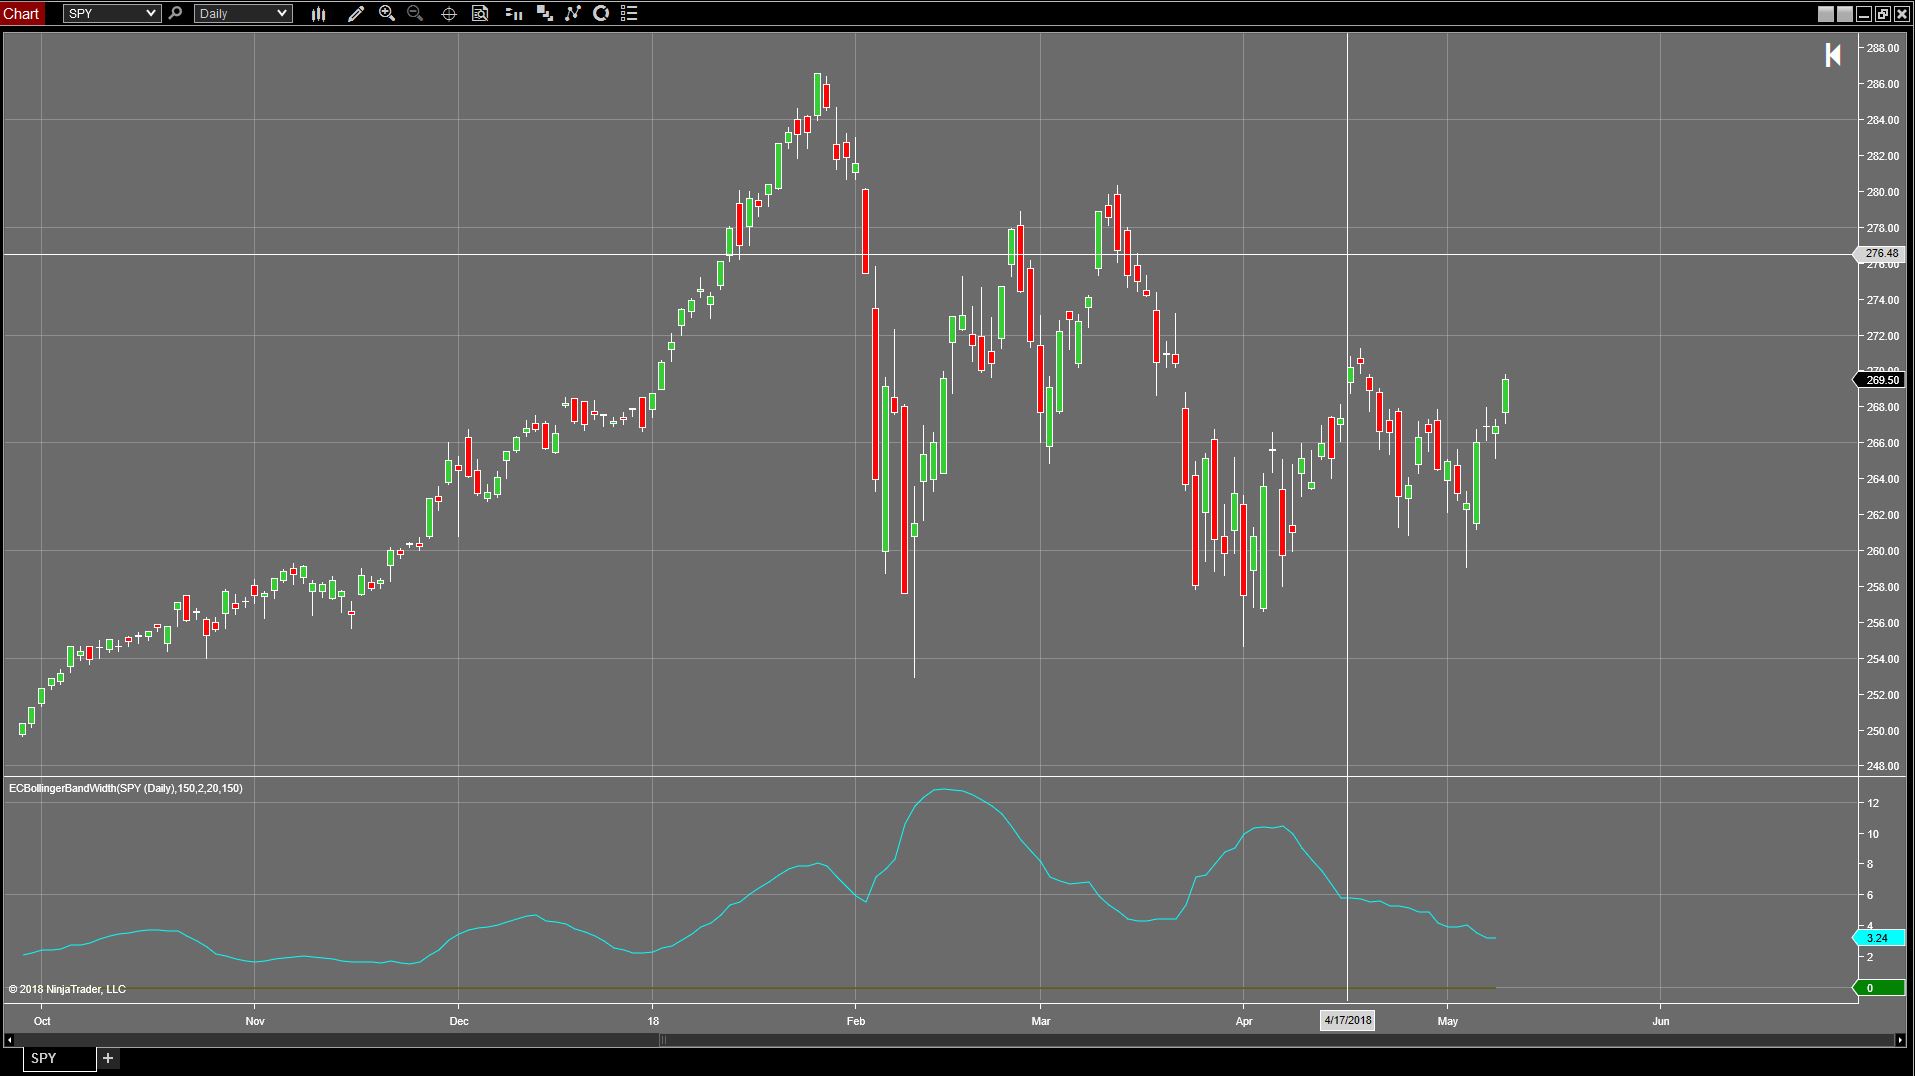Click the May label on time axis
Viewport: 1915px width, 1076px height.
point(1447,1021)
